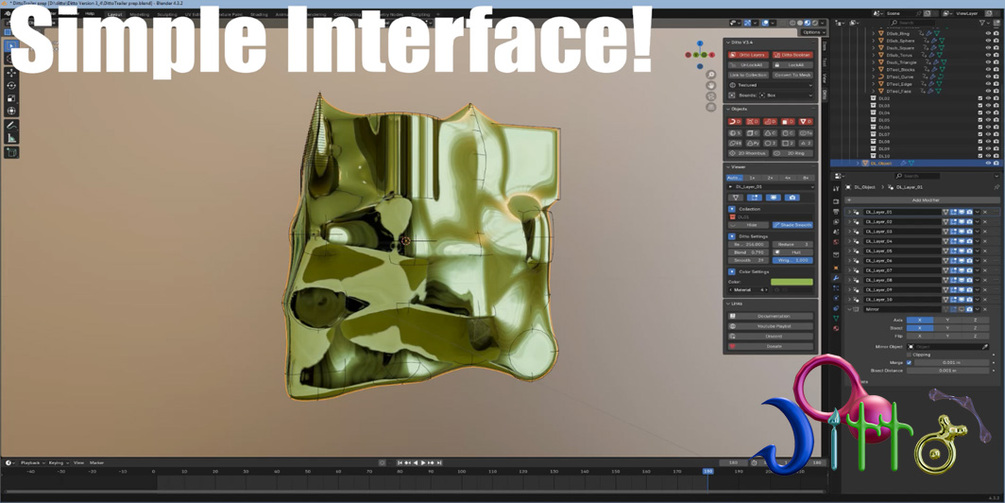This screenshot has width=1005, height=503.
Task: Collapse the Ditto V3.4 panel
Action: pos(729,42)
